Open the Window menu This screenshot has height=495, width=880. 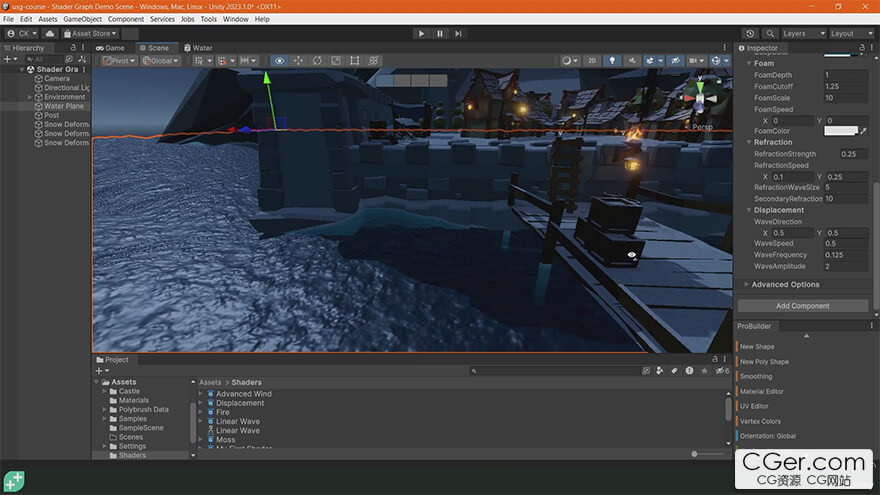point(236,19)
